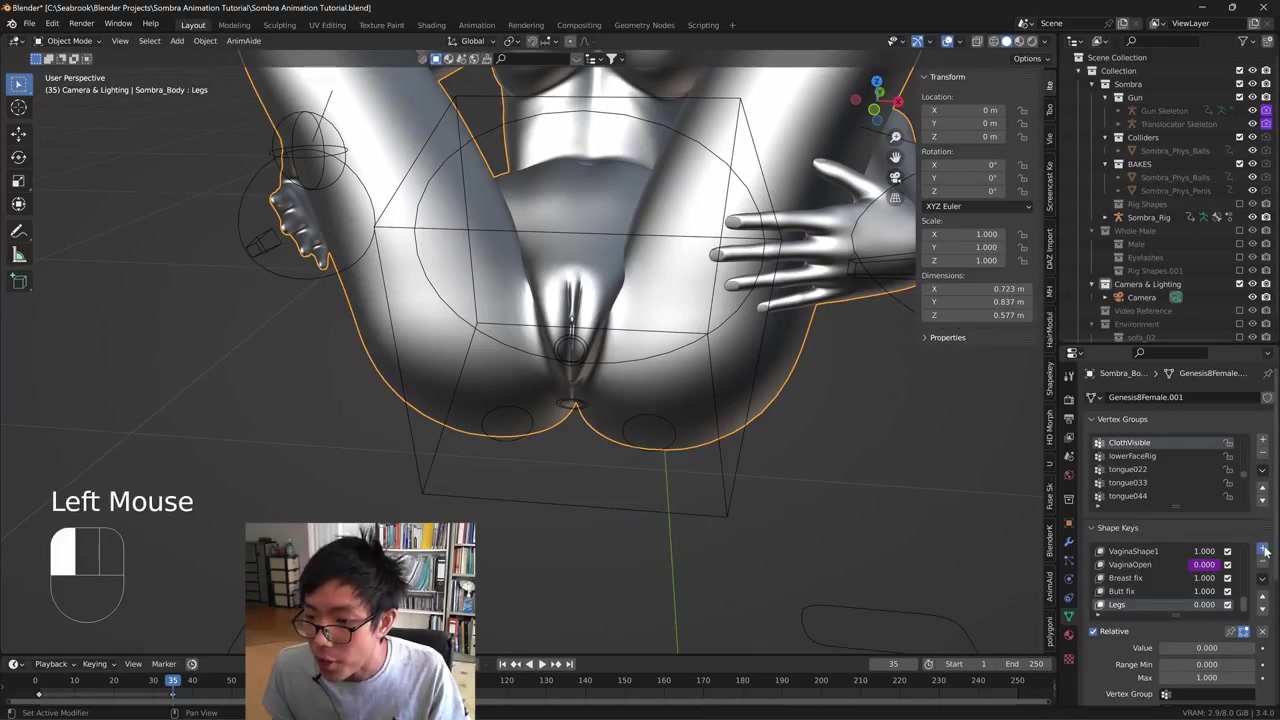This screenshot has height=720, width=1280.
Task: Toggle the VaginaOpen shape key checkbox
Action: 1227,565
